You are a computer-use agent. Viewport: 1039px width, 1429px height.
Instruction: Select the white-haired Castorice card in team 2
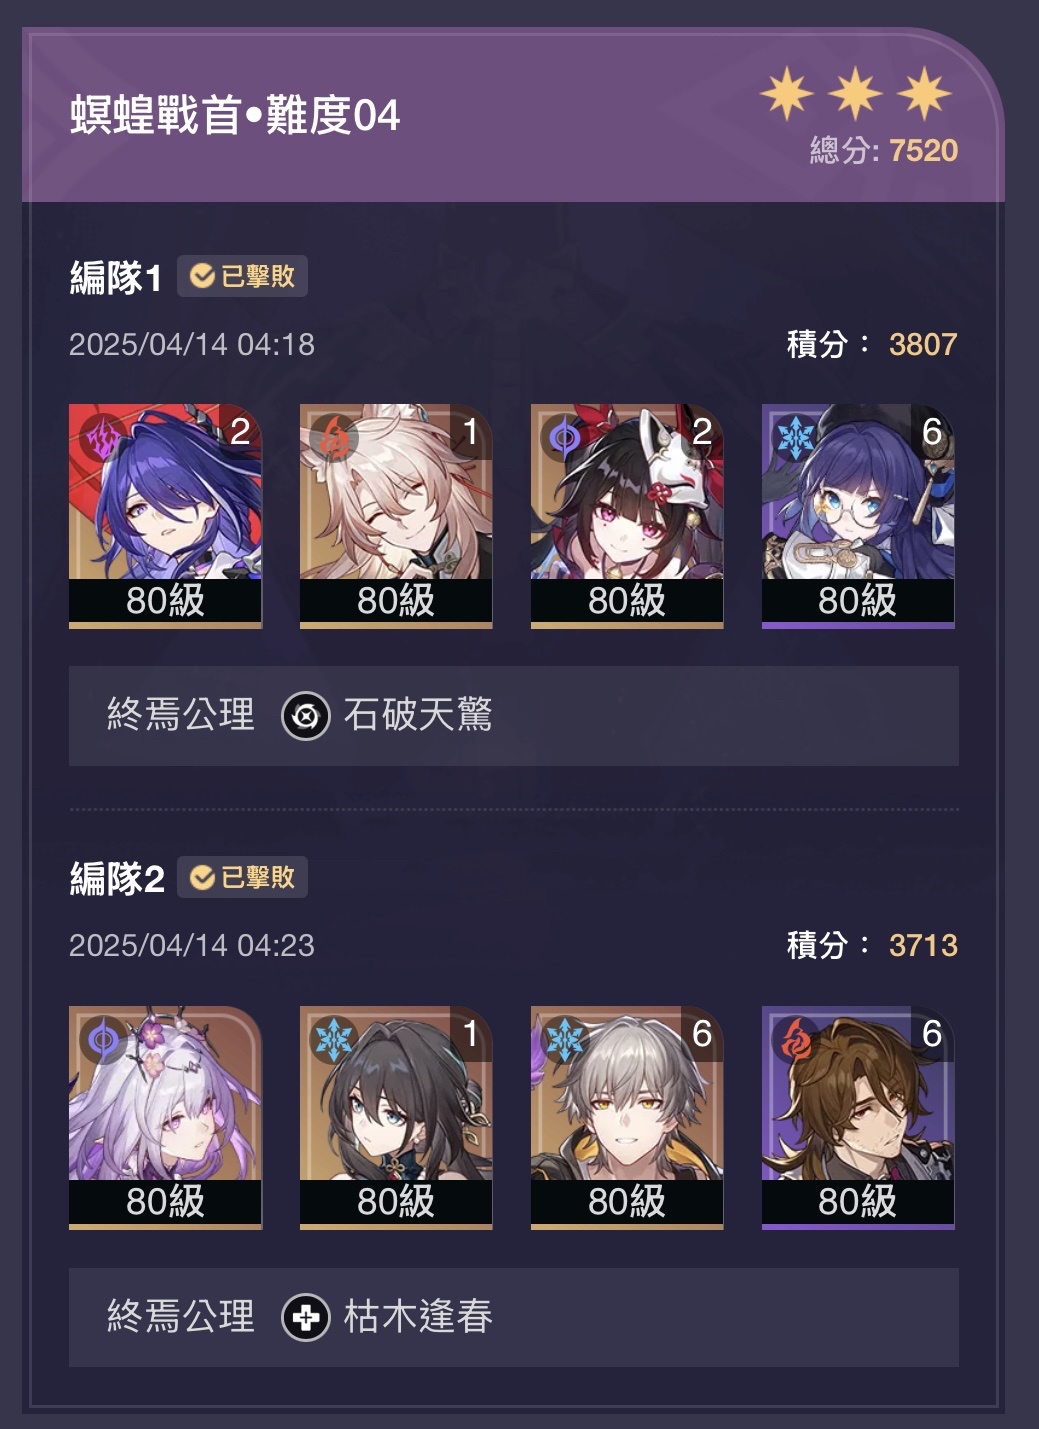[165, 1117]
